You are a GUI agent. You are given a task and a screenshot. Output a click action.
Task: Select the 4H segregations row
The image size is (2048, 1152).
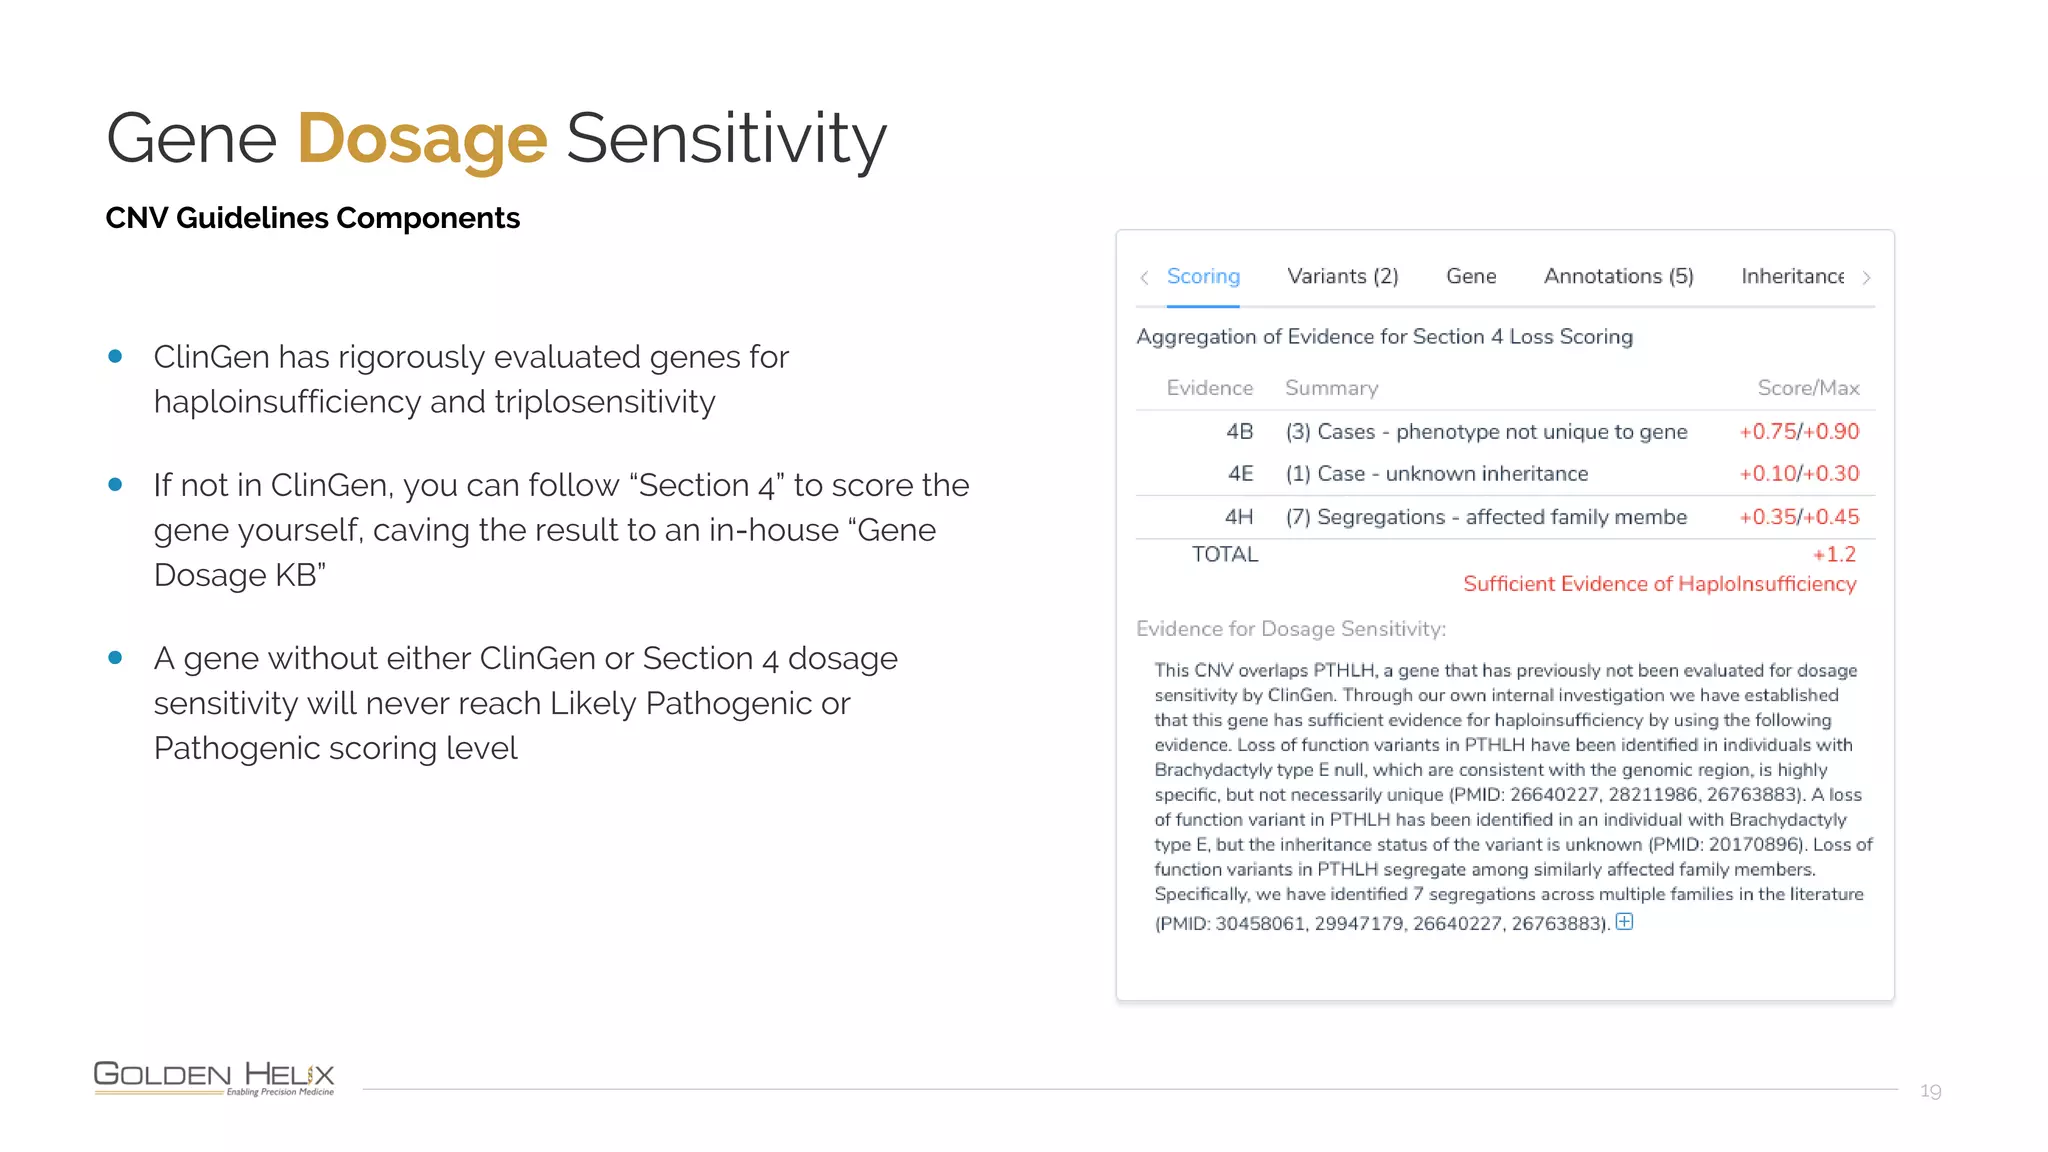tap(1486, 517)
